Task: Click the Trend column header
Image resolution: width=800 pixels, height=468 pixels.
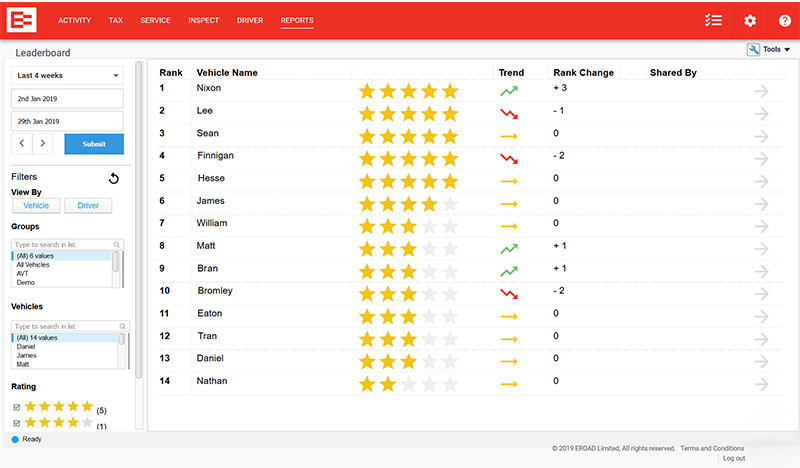Action: [511, 72]
